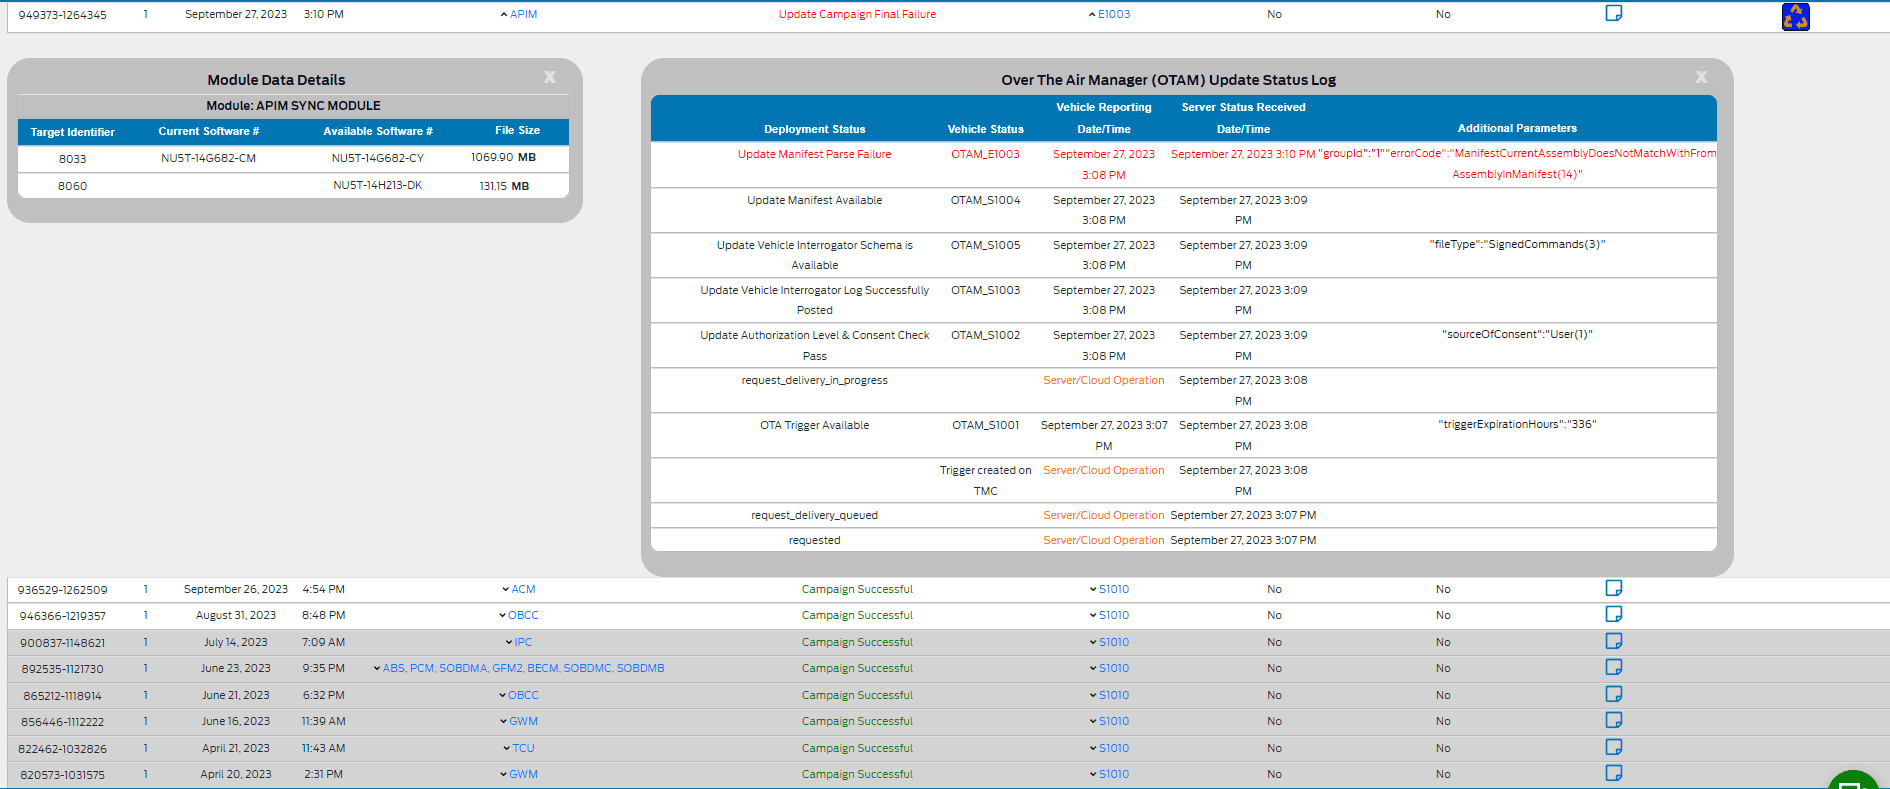Expand the ABS, PCM, SOBDMA module list
Image resolution: width=1890 pixels, height=789 pixels.
coord(520,668)
